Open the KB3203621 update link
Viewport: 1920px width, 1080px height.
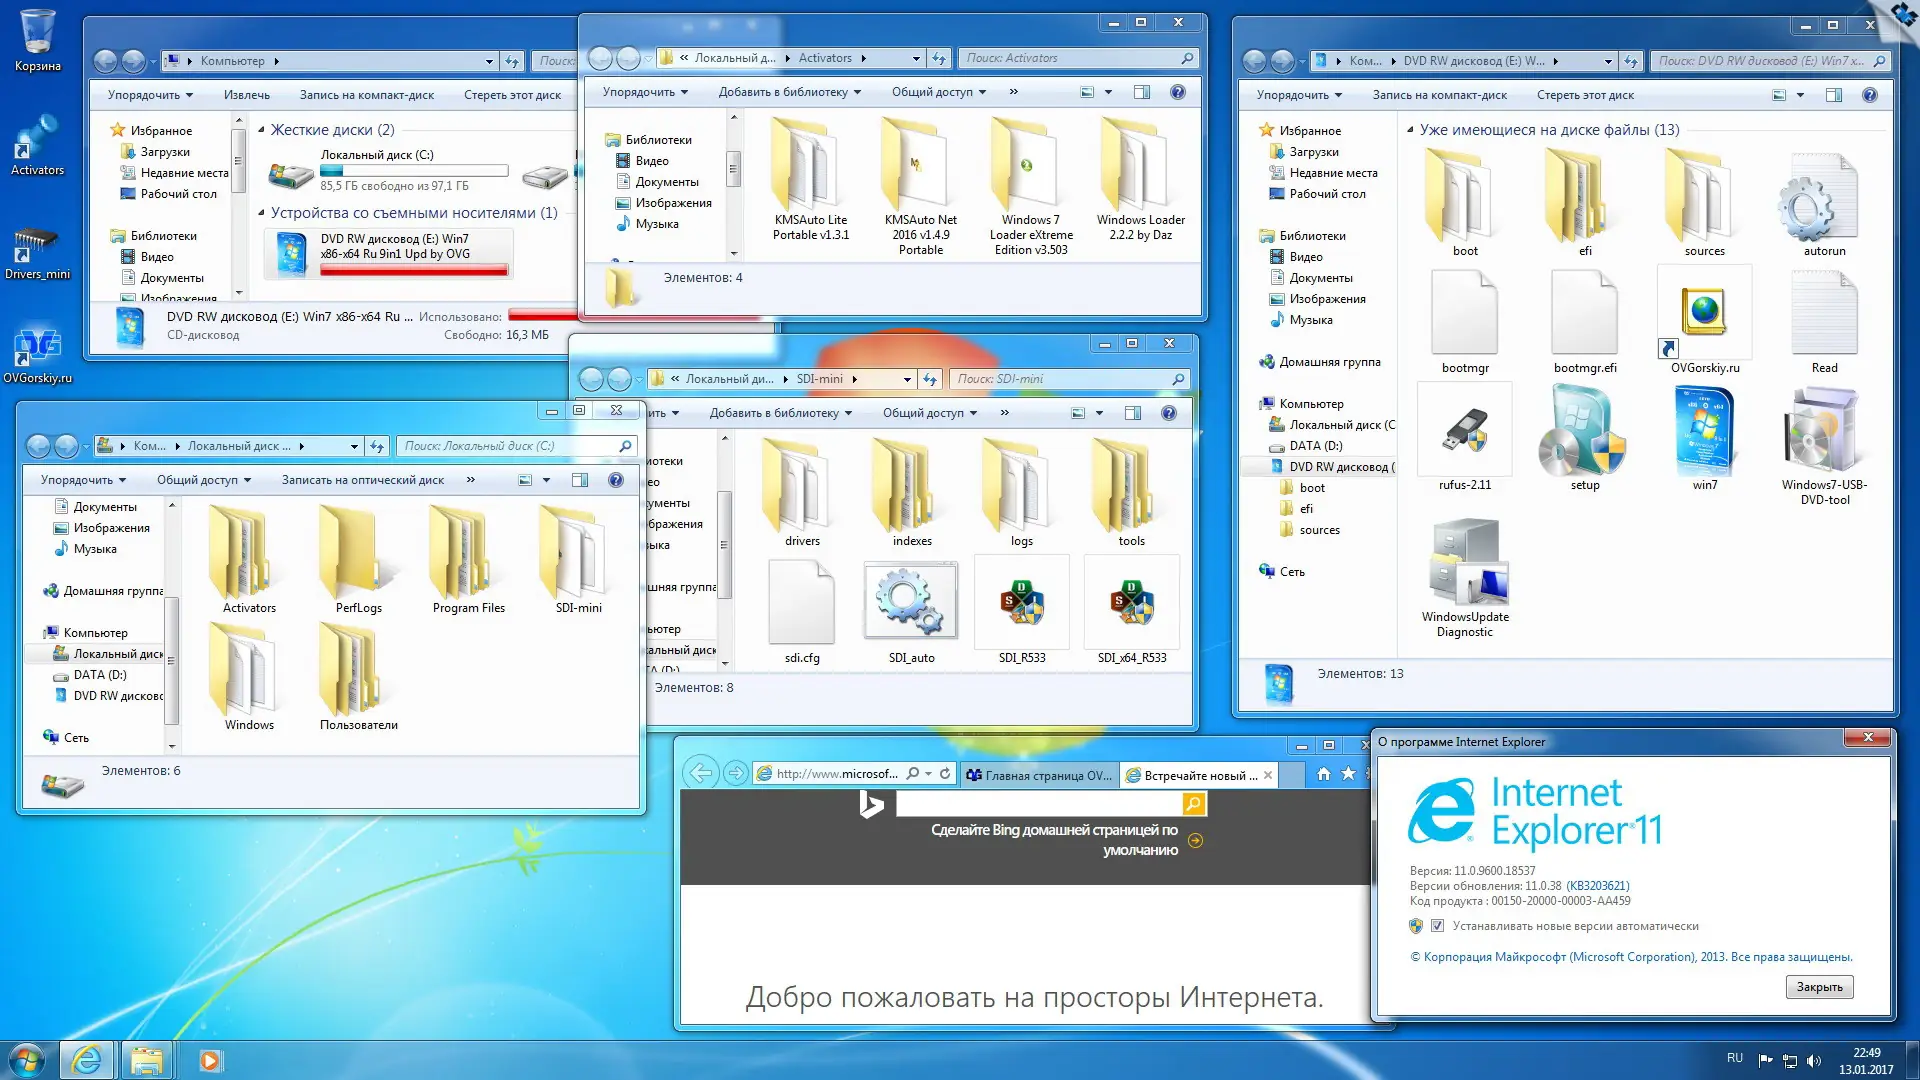[x=1597, y=886]
